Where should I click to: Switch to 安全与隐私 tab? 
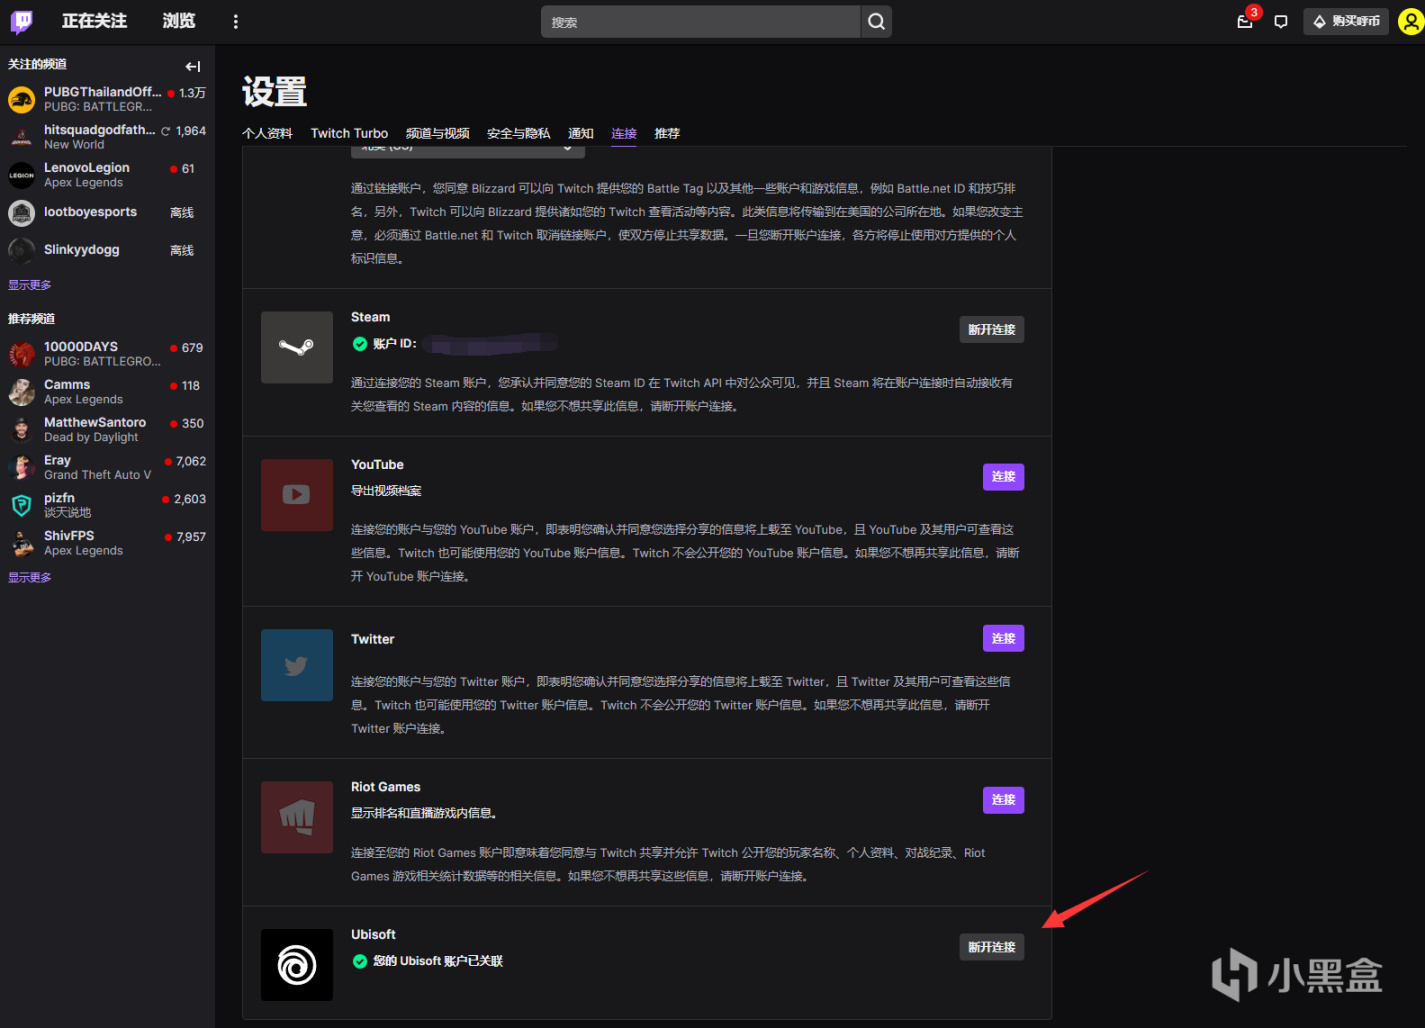pyautogui.click(x=518, y=133)
